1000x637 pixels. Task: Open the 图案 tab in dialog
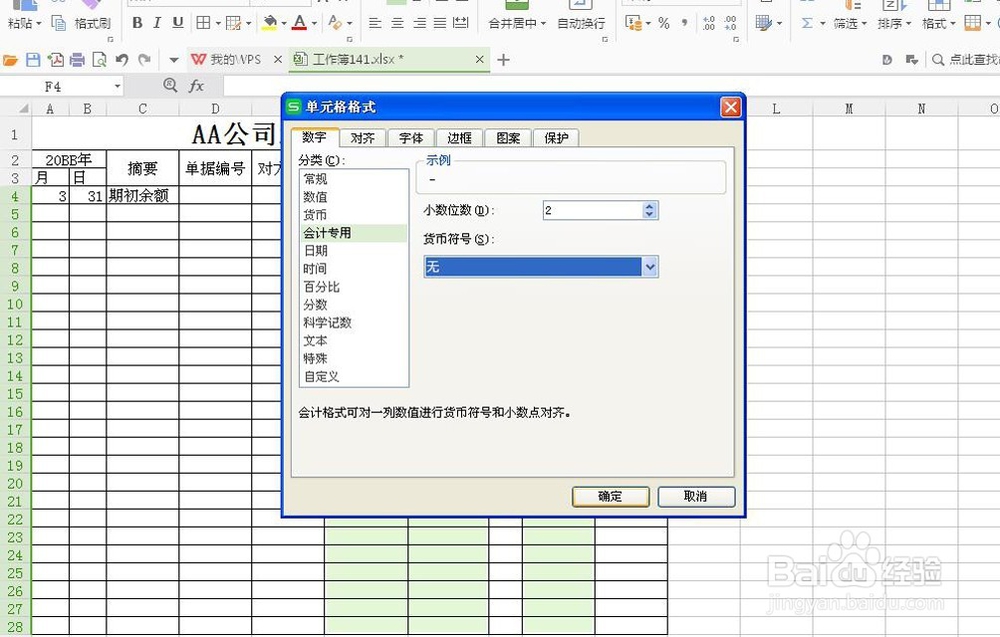tap(508, 138)
